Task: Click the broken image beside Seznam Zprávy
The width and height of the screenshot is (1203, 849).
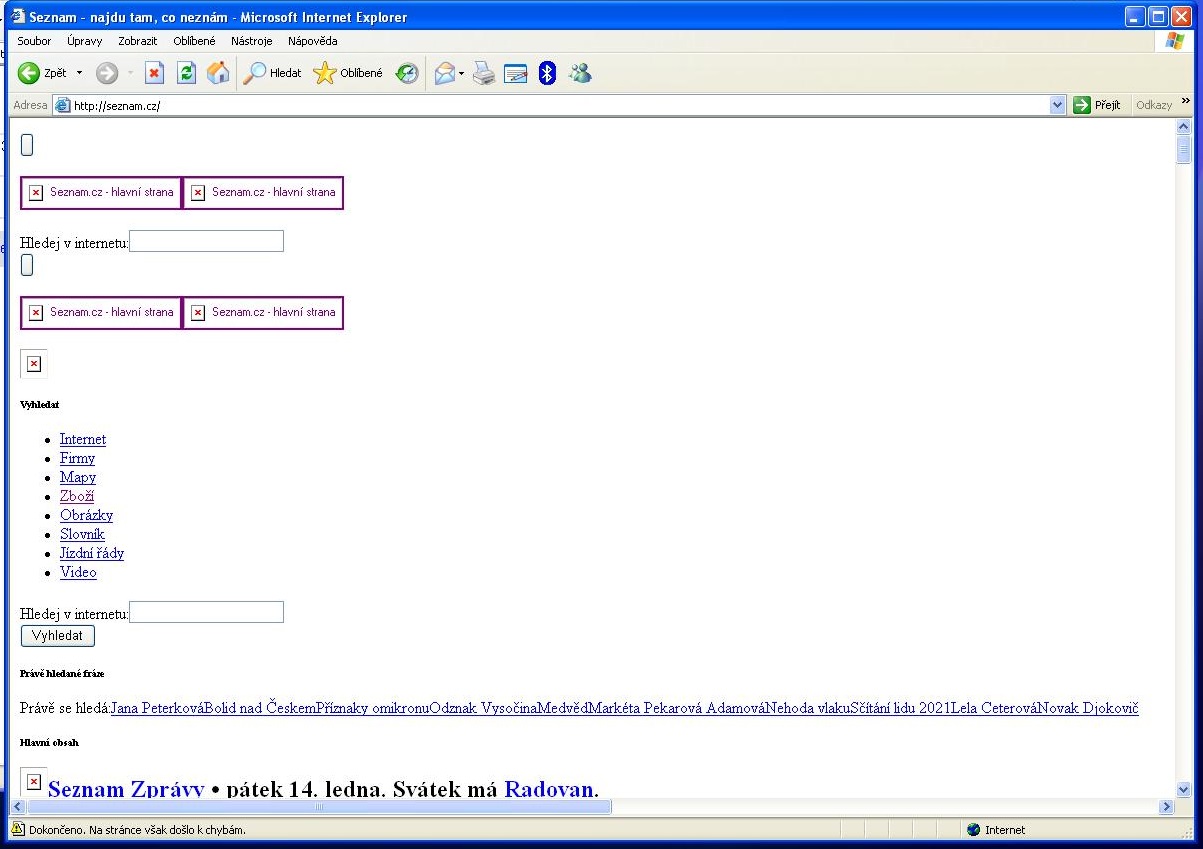Action: [33, 781]
